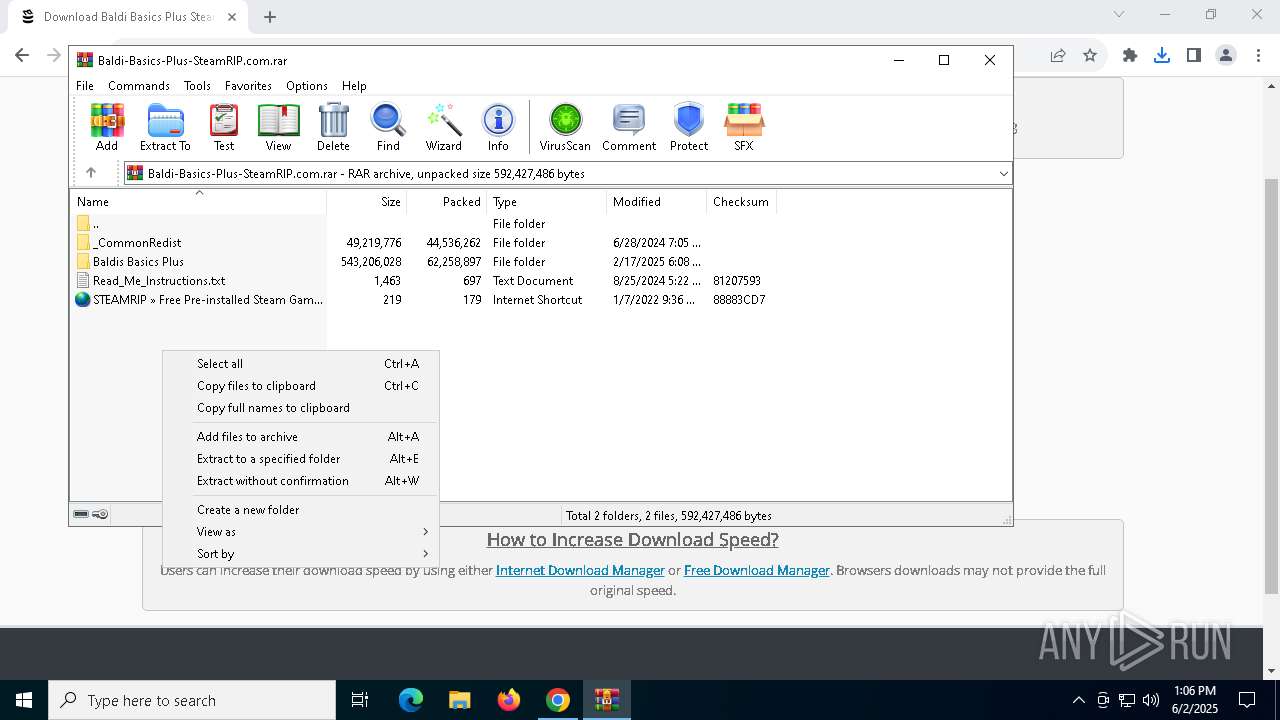1280x720 pixels.
Task: Choose Copy full names to clipboard
Action: [x=300, y=408]
